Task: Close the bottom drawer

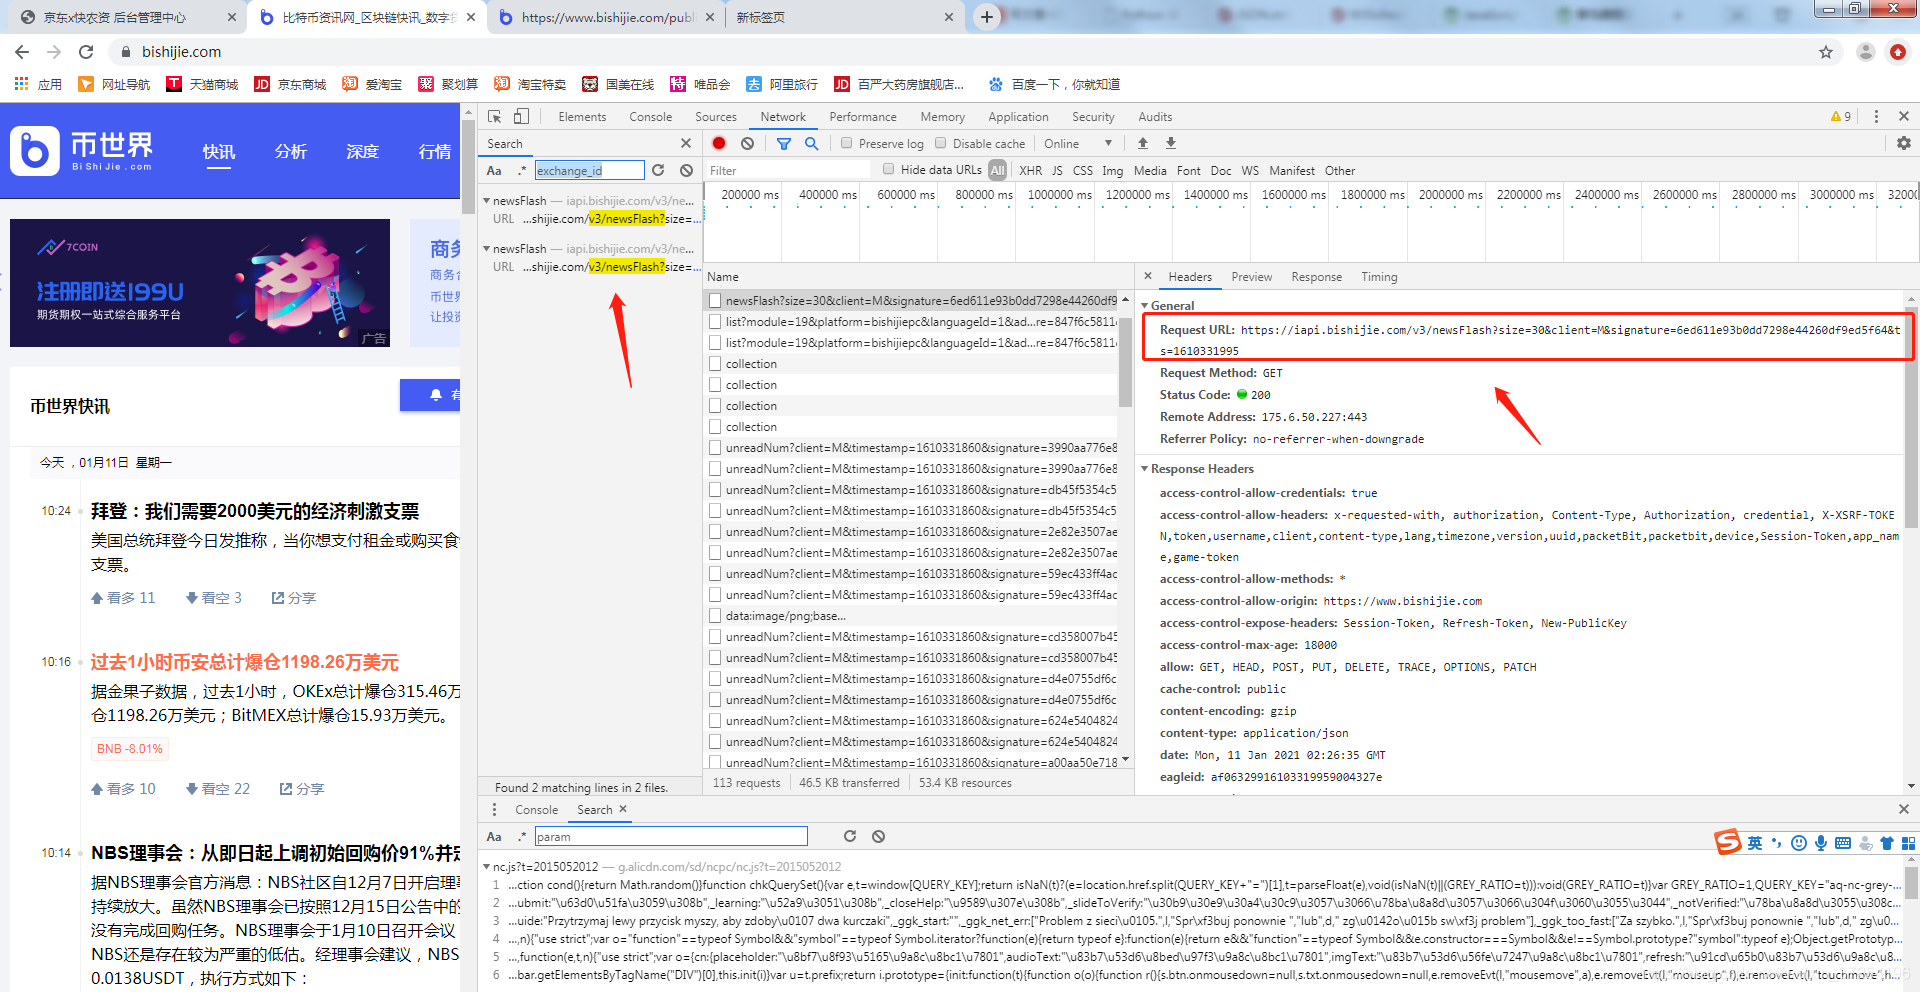Action: [1904, 809]
